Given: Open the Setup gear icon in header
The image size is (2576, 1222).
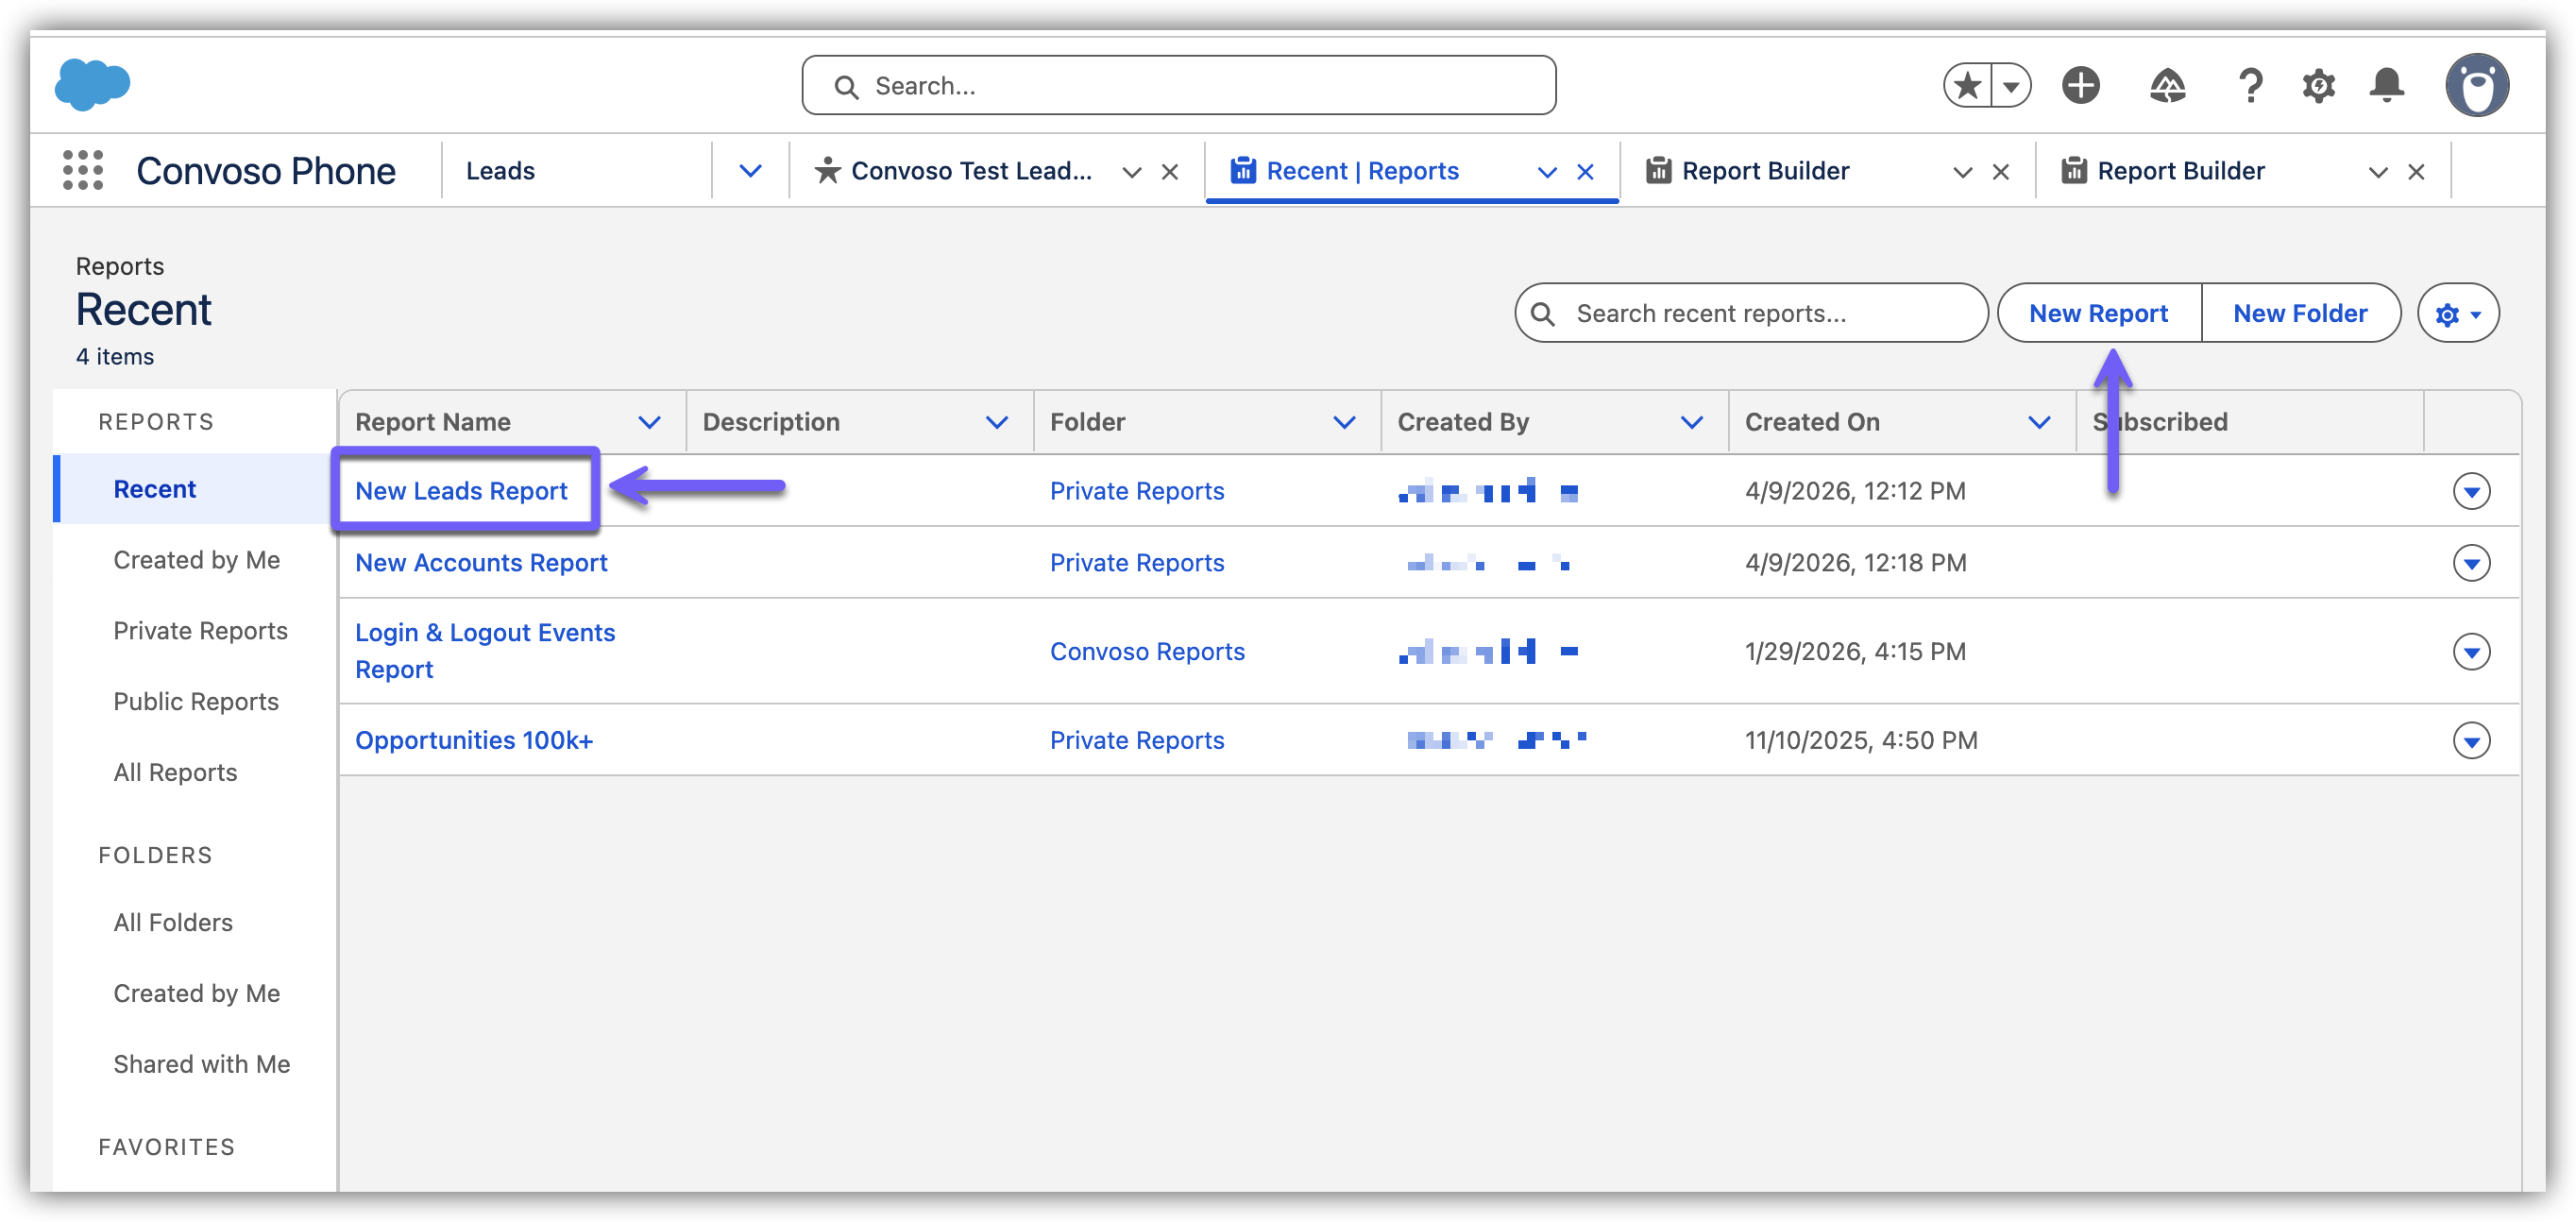Looking at the screenshot, I should click(2318, 85).
